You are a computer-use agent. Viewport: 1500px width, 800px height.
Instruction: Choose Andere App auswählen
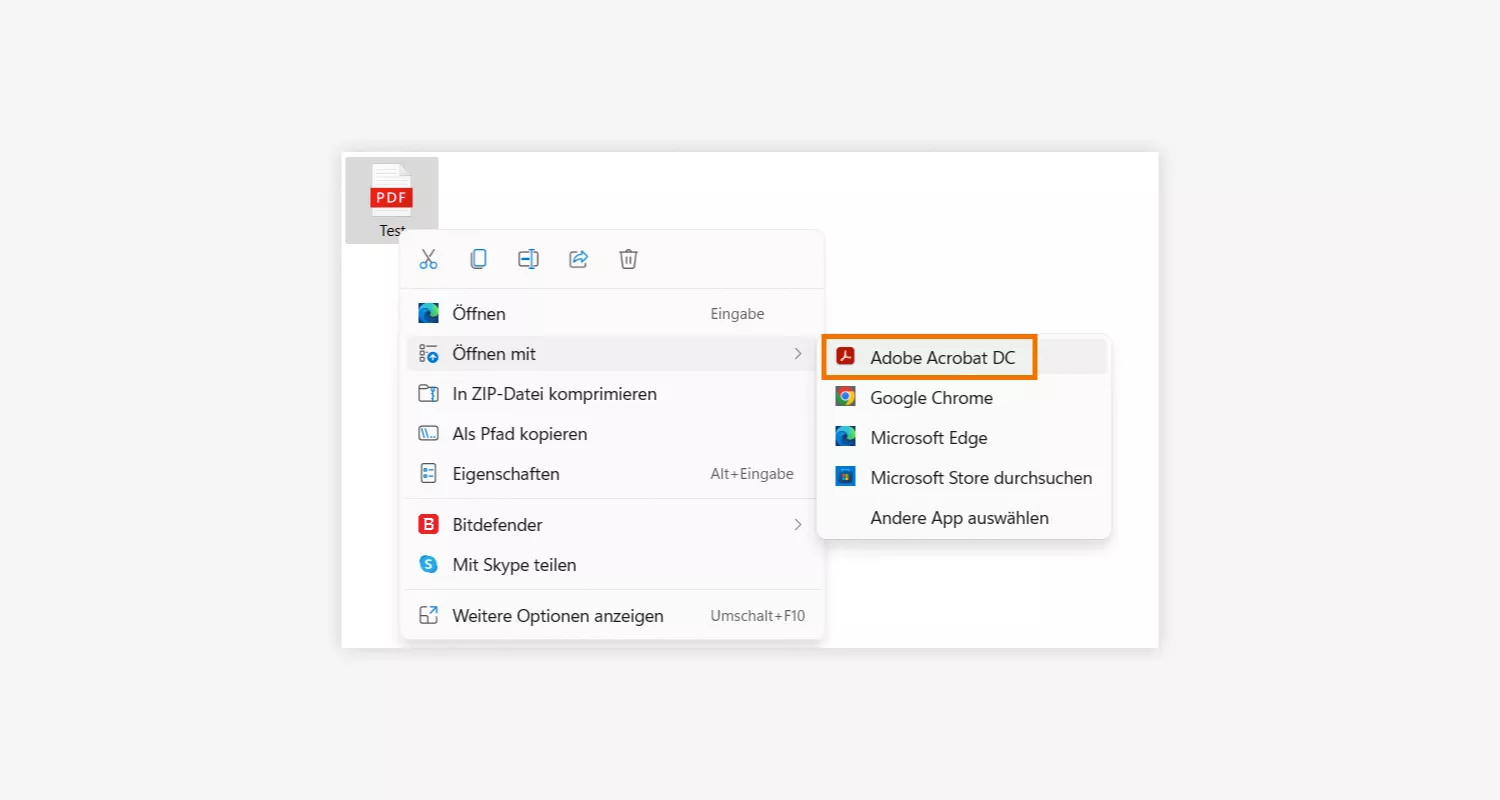click(964, 517)
